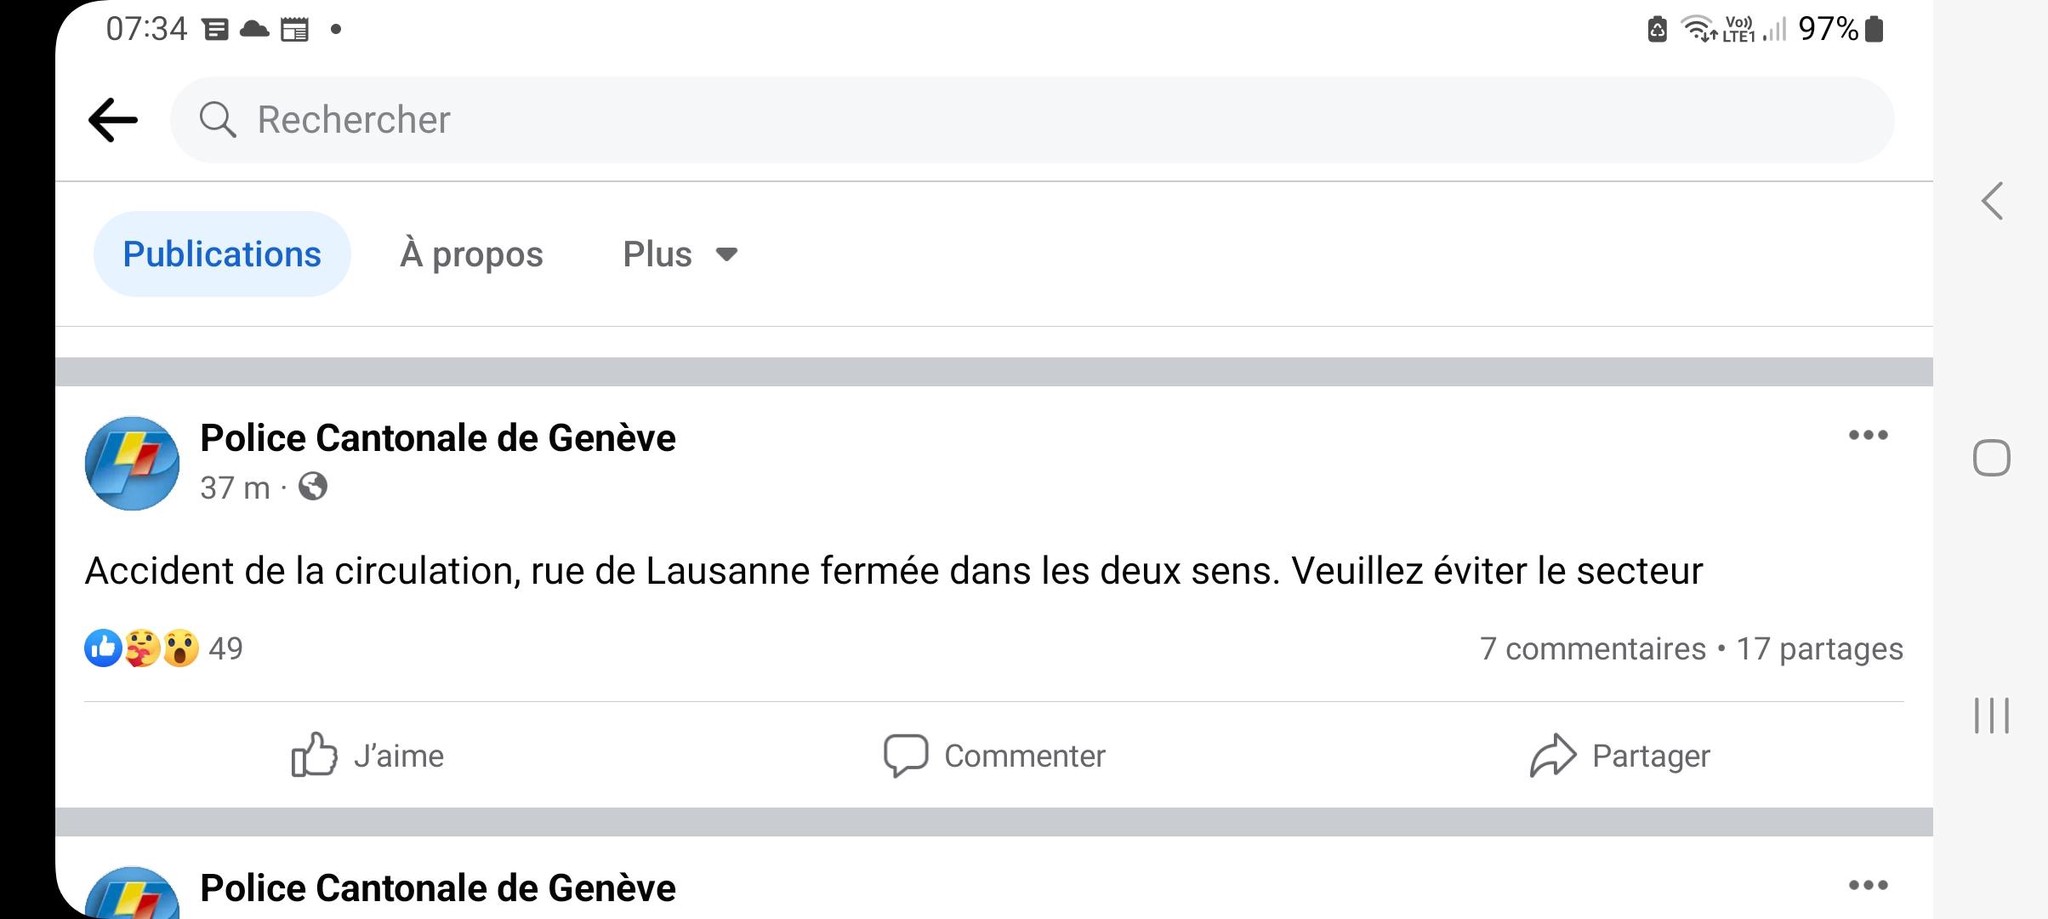Switch to the À propos tab
This screenshot has width=2048, height=919.
[x=471, y=254]
